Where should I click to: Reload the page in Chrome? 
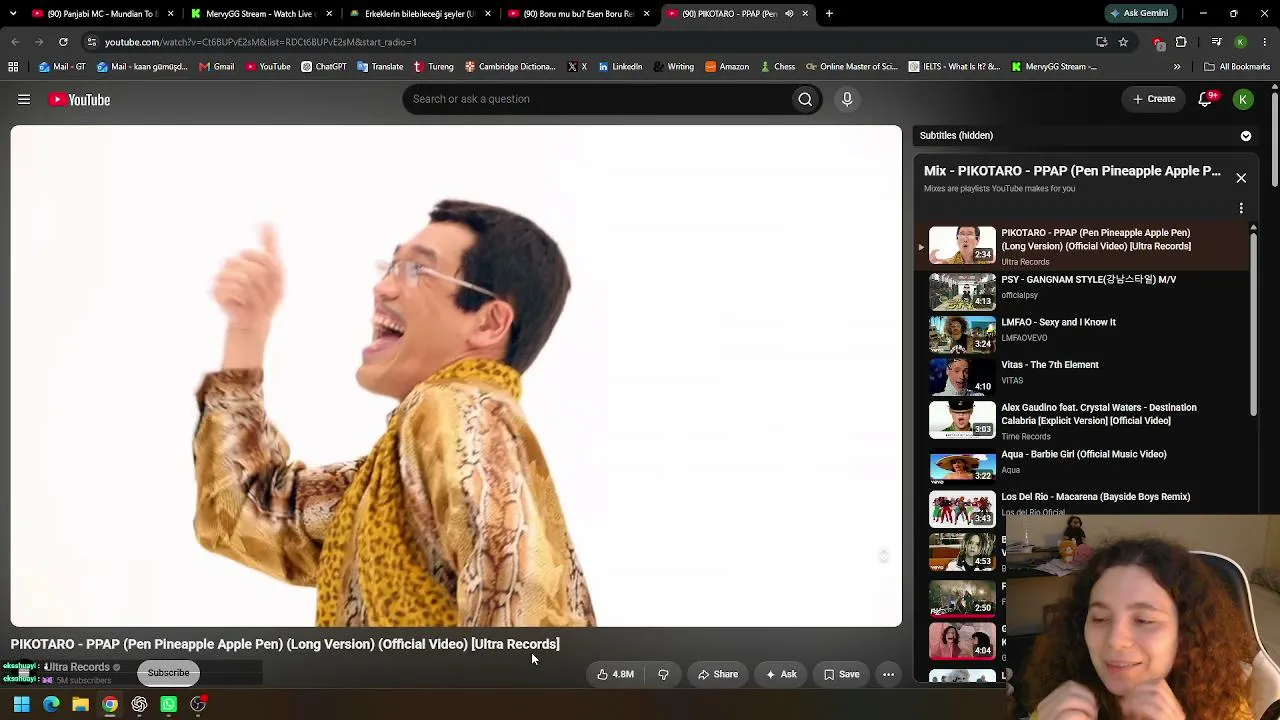point(63,42)
